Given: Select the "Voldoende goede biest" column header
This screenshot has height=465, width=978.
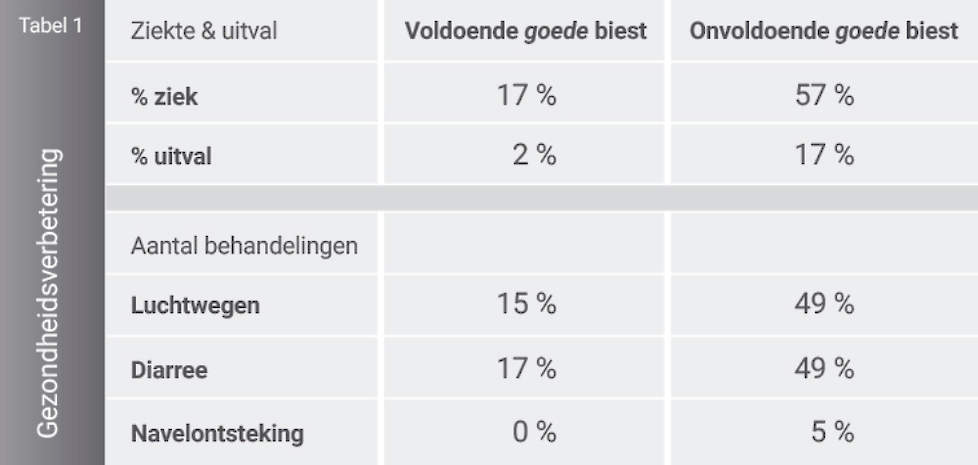Looking at the screenshot, I should (x=525, y=31).
